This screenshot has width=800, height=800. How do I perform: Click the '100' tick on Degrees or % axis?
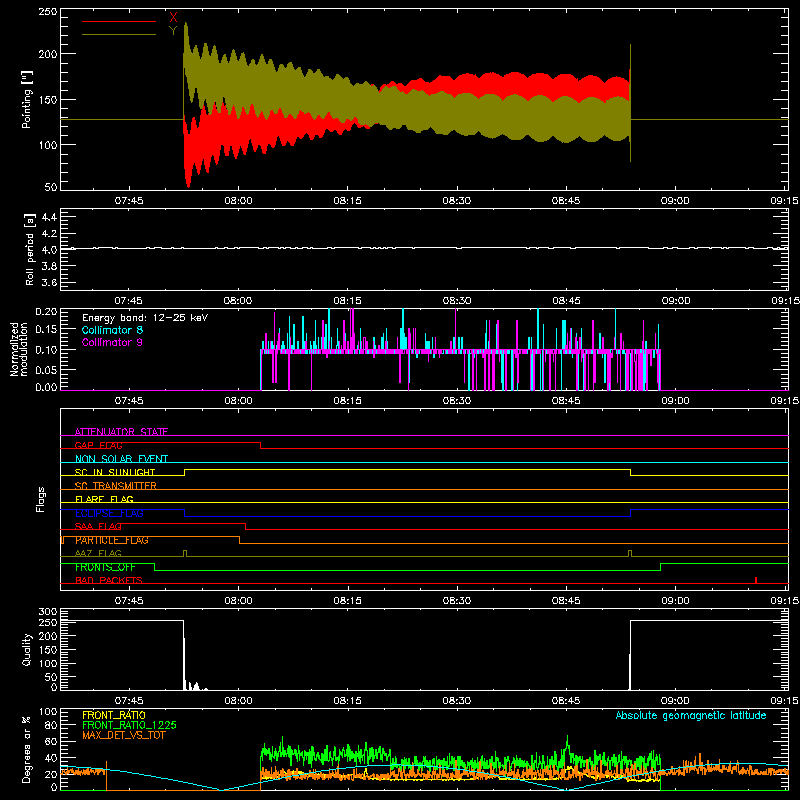click(48, 712)
